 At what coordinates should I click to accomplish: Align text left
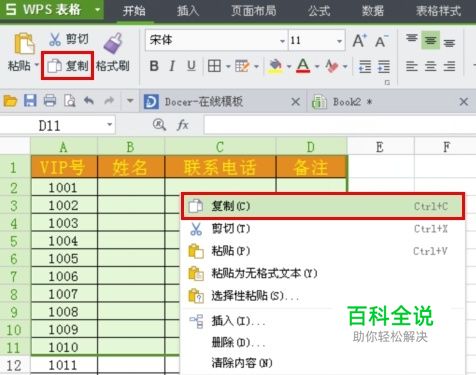[x=412, y=66]
